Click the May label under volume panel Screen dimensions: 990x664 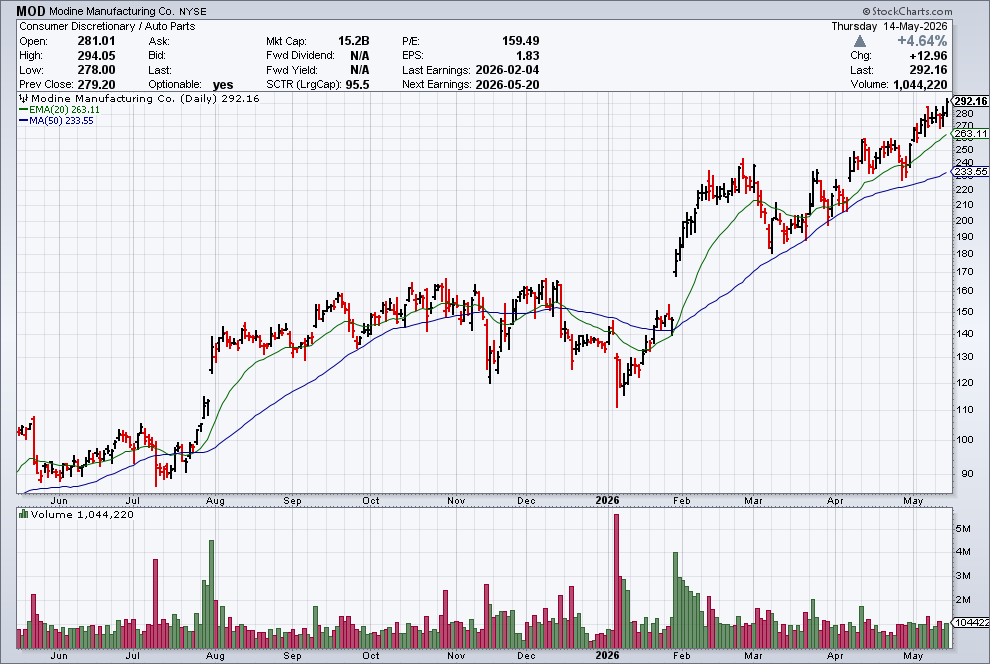coord(913,655)
